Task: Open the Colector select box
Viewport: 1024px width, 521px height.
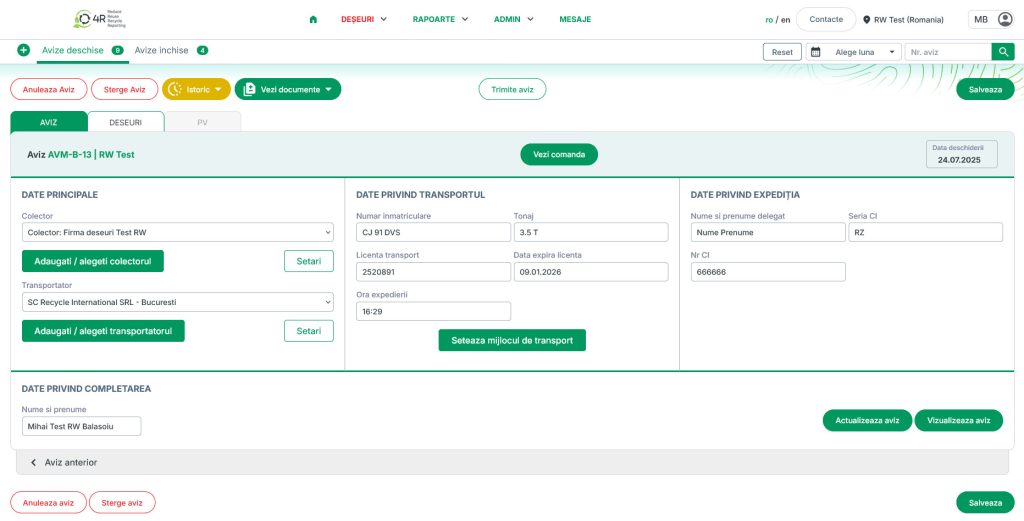Action: click(x=177, y=233)
